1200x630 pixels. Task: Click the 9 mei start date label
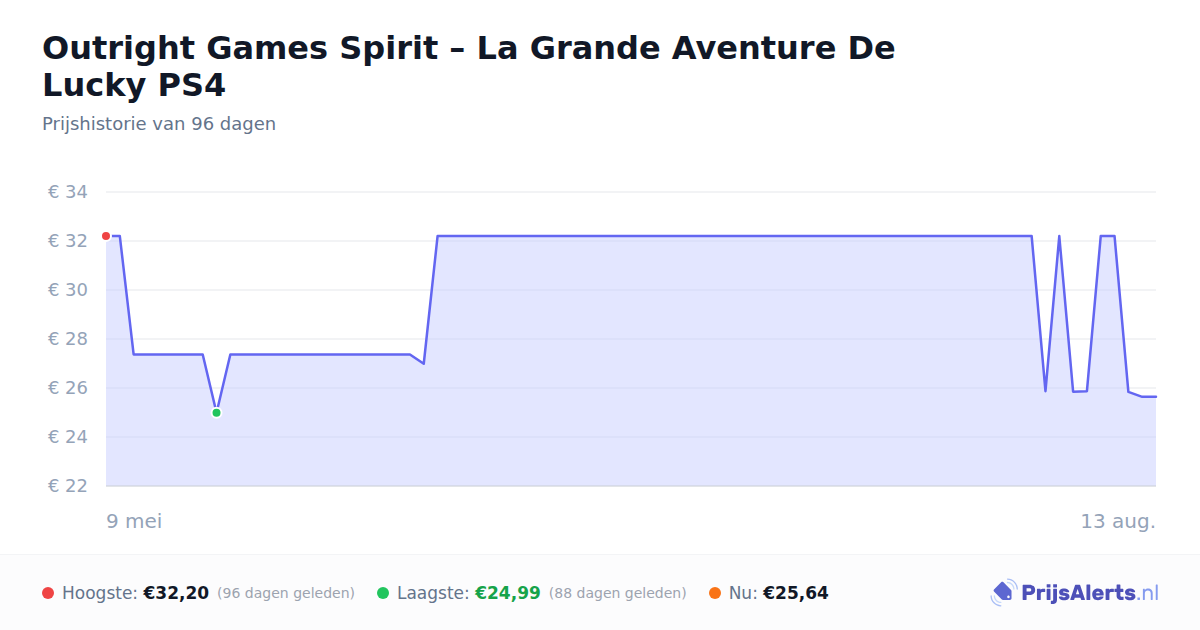pos(134,521)
